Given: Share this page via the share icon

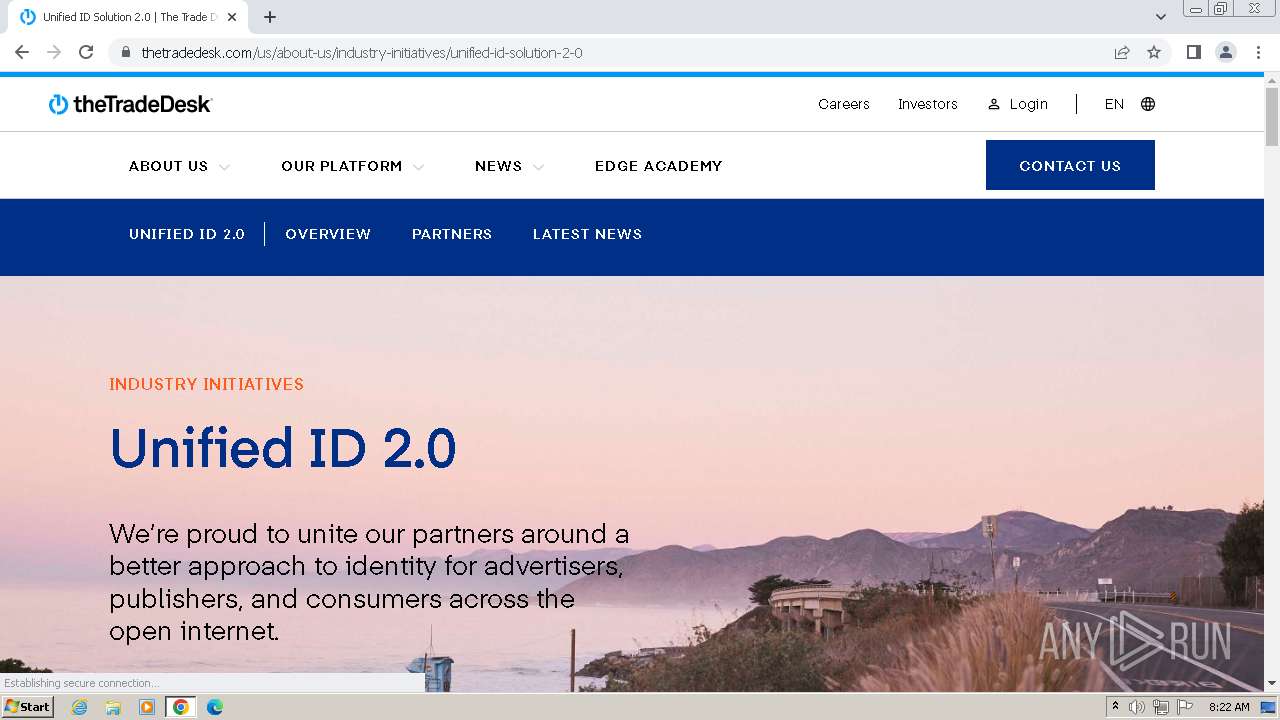Looking at the screenshot, I should (1122, 52).
